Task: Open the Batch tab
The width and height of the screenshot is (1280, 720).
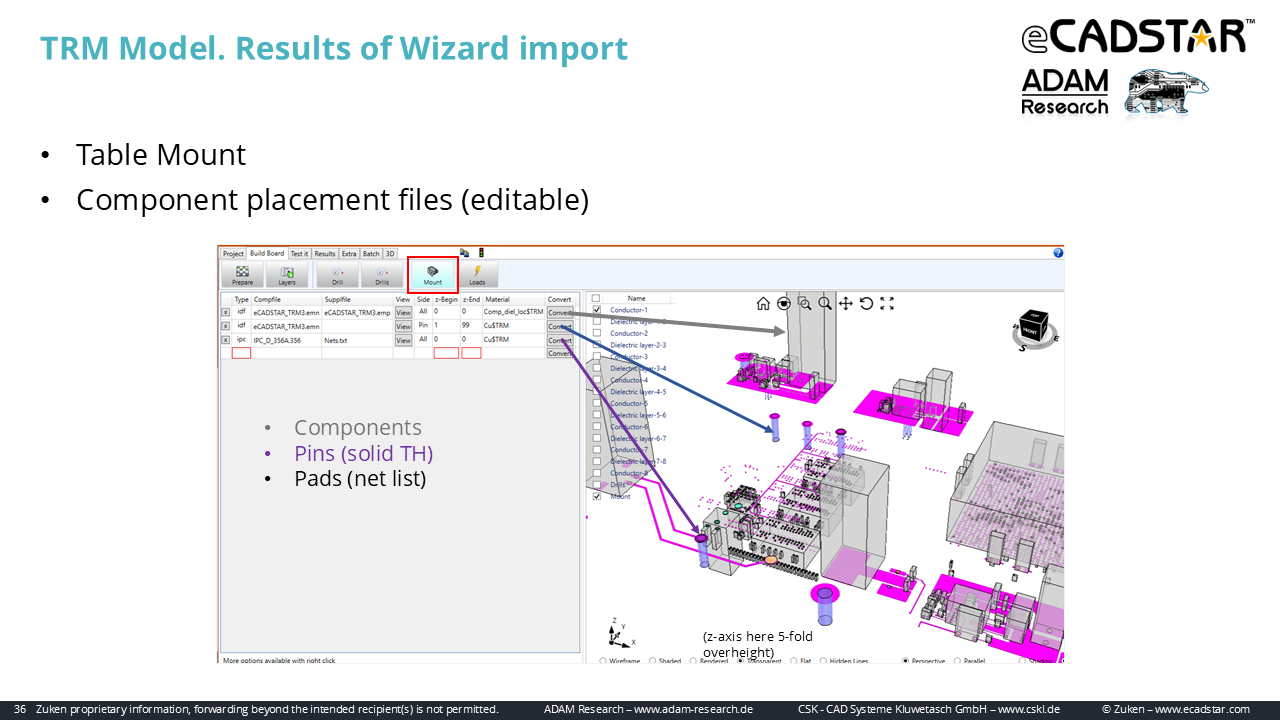Action: [x=371, y=254]
